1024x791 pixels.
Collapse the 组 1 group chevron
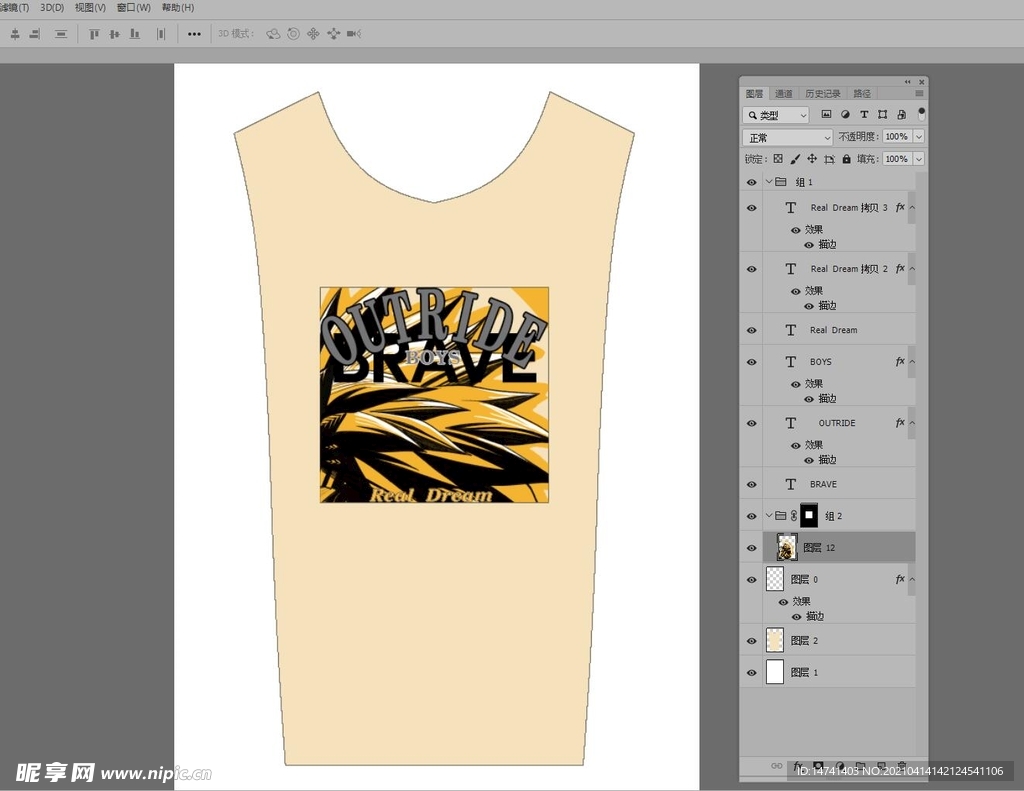pos(769,182)
